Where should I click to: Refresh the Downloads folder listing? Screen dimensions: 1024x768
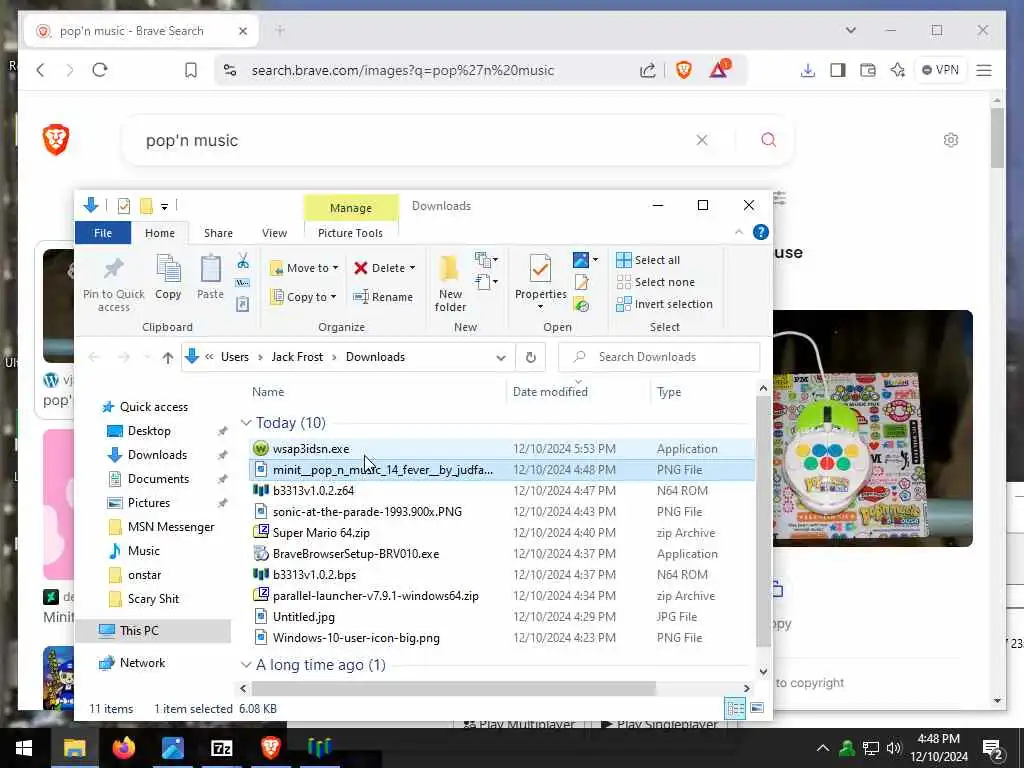coord(531,357)
